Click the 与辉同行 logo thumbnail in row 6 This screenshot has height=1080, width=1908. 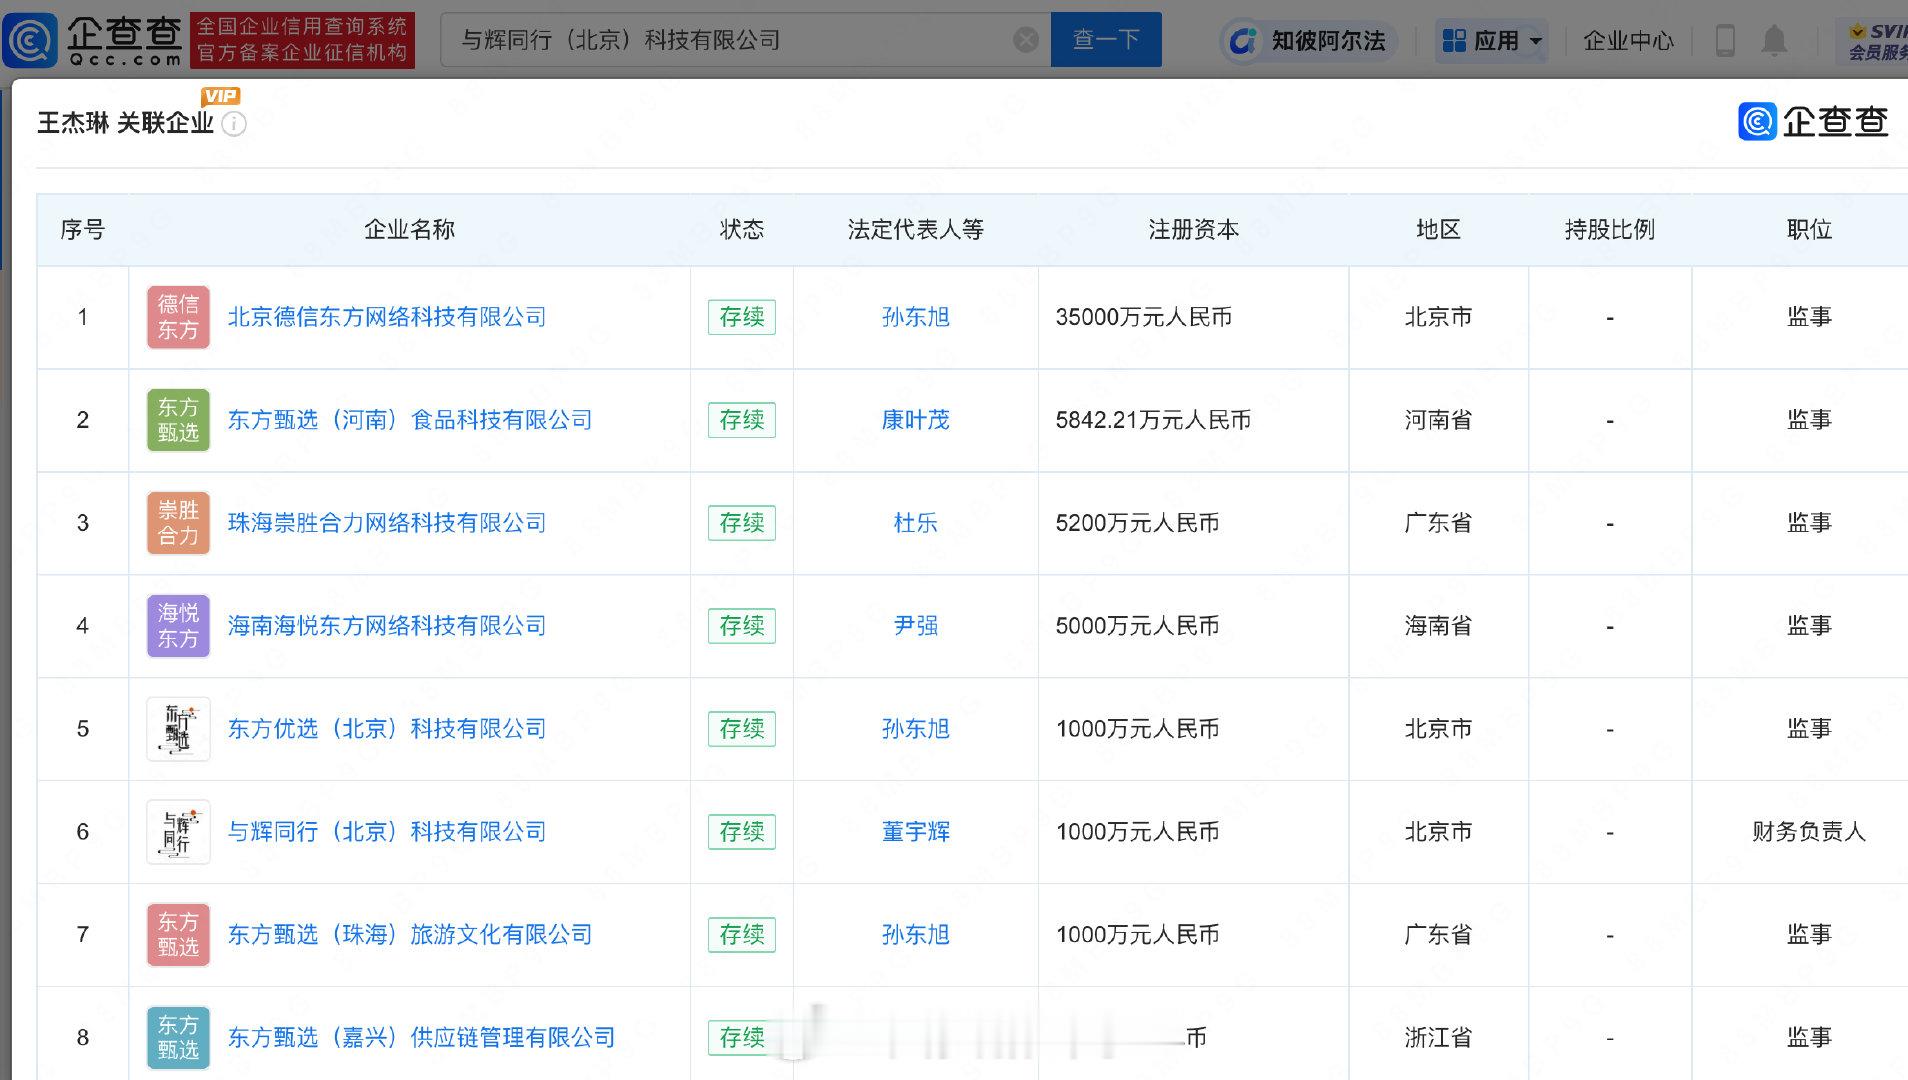(178, 832)
